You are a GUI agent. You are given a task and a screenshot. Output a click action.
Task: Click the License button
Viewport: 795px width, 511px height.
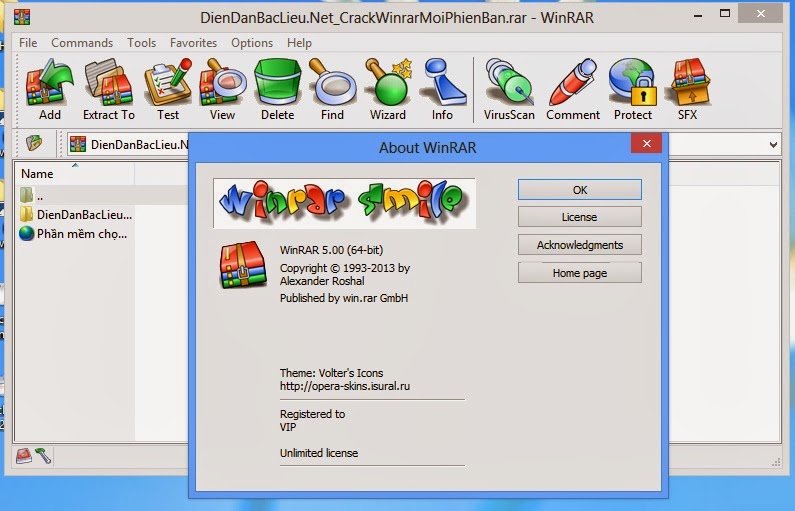tap(580, 217)
